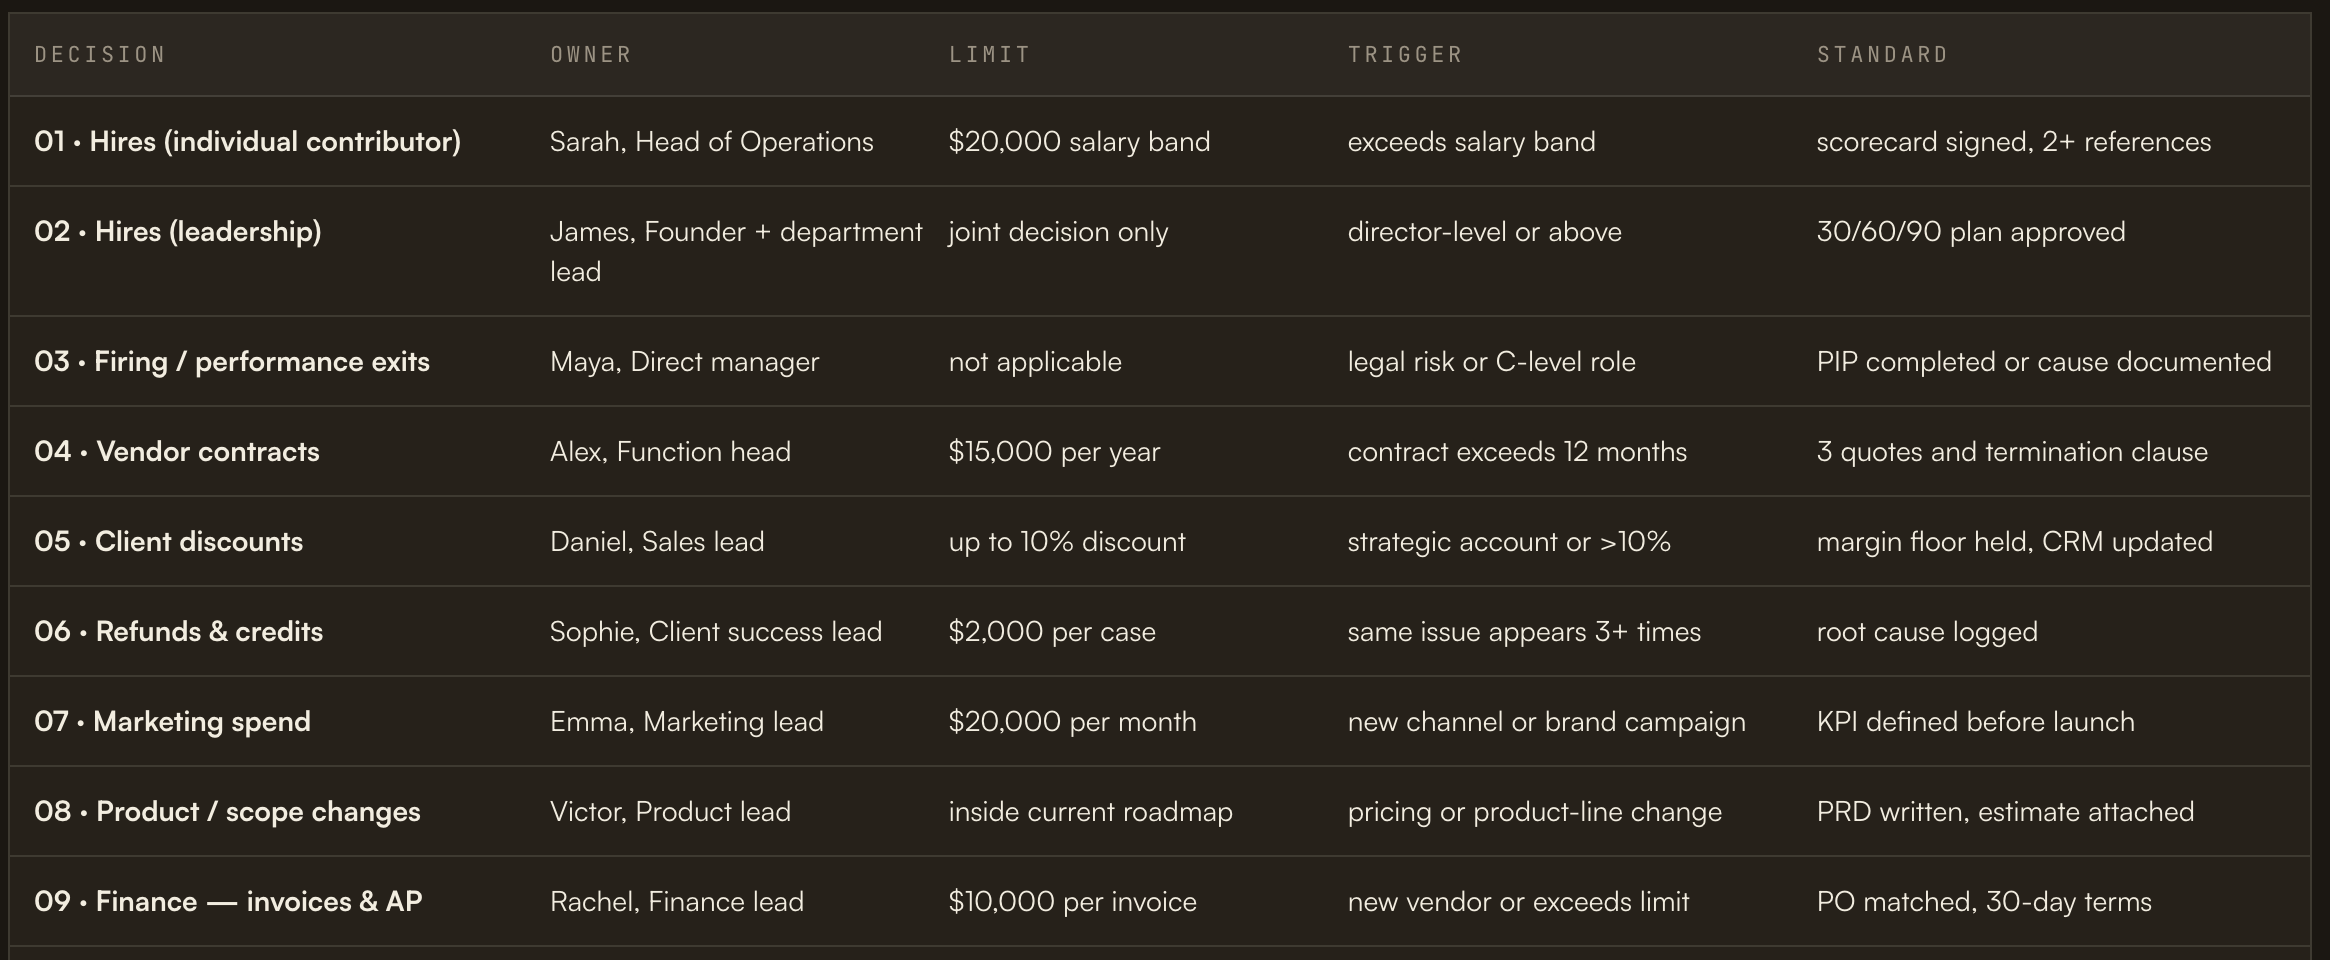2330x960 pixels.
Task: Click 'Sarah, Head of Operations' cell
Action: pos(711,141)
